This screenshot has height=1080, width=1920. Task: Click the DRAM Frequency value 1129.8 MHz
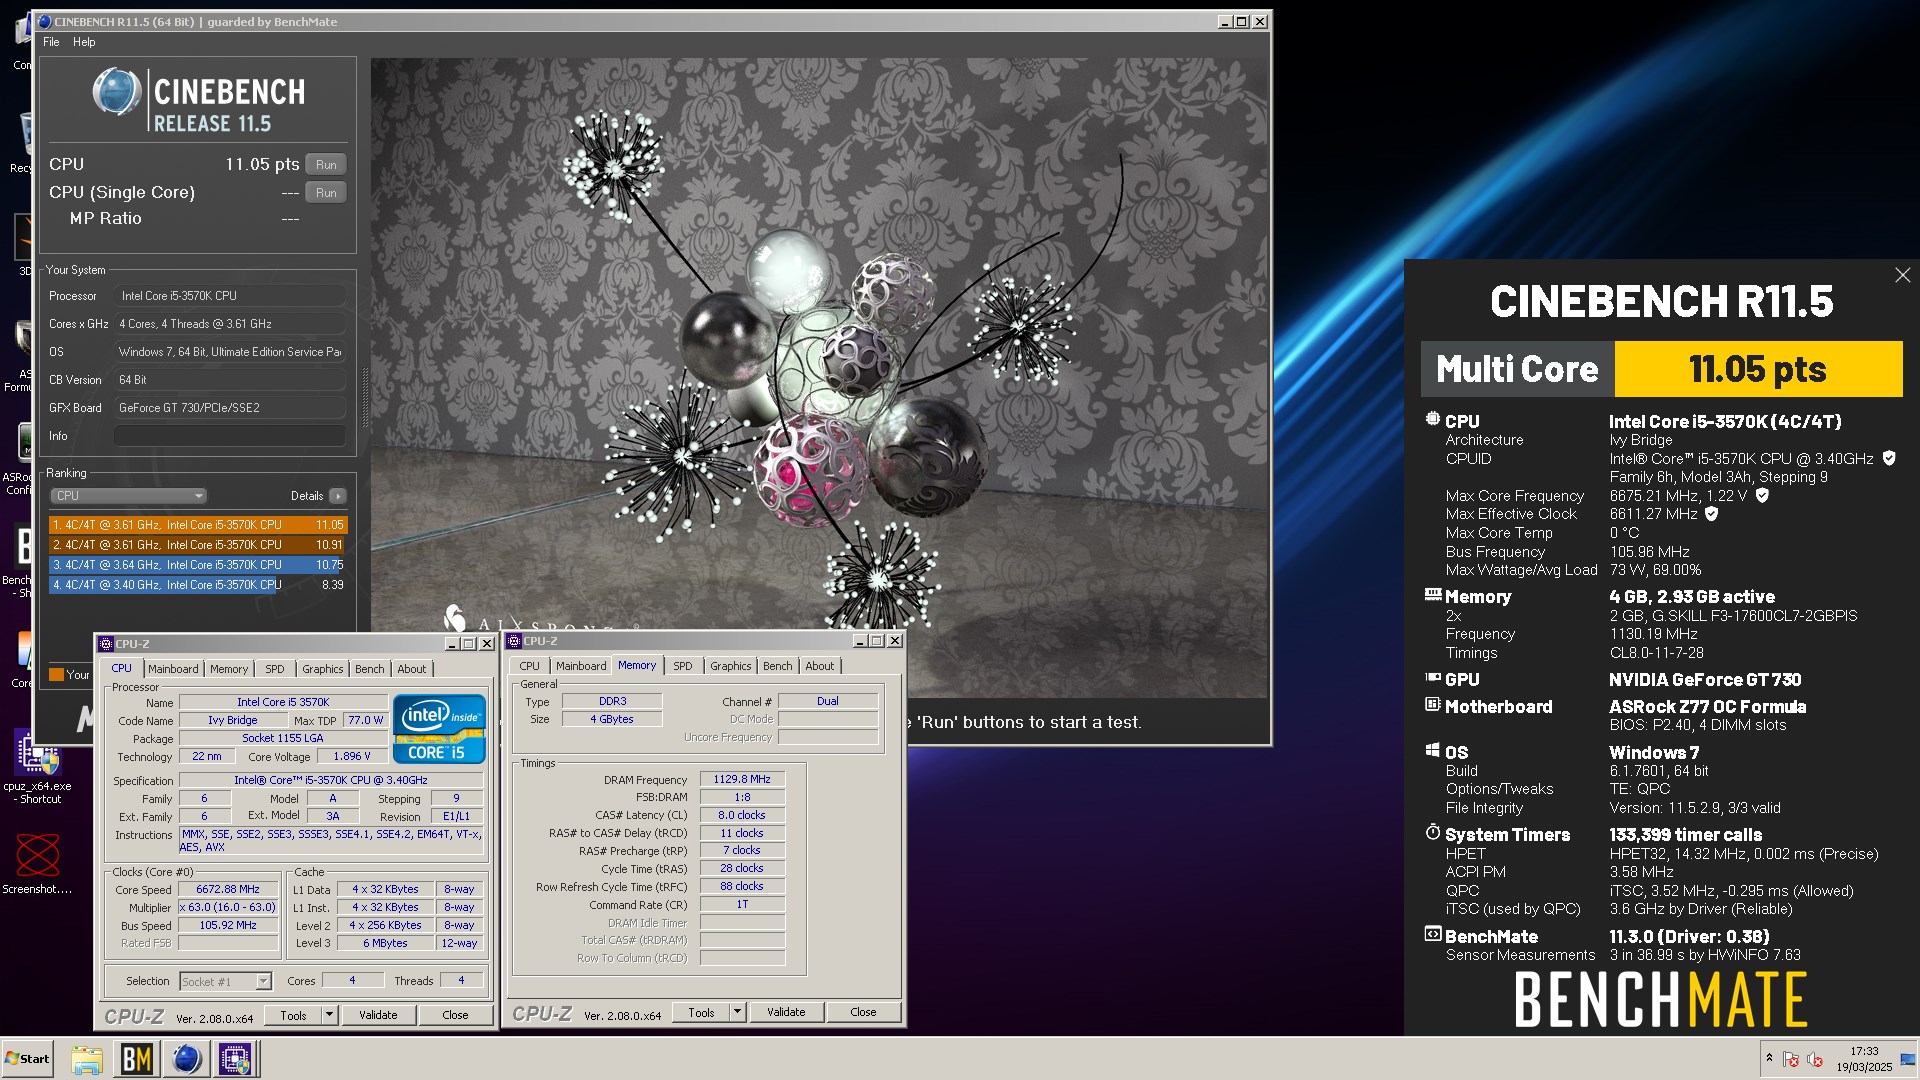pos(742,779)
